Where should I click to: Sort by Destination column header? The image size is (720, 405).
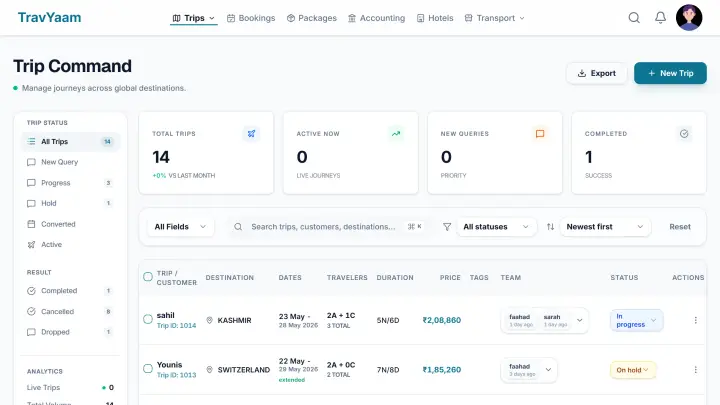pyautogui.click(x=230, y=278)
